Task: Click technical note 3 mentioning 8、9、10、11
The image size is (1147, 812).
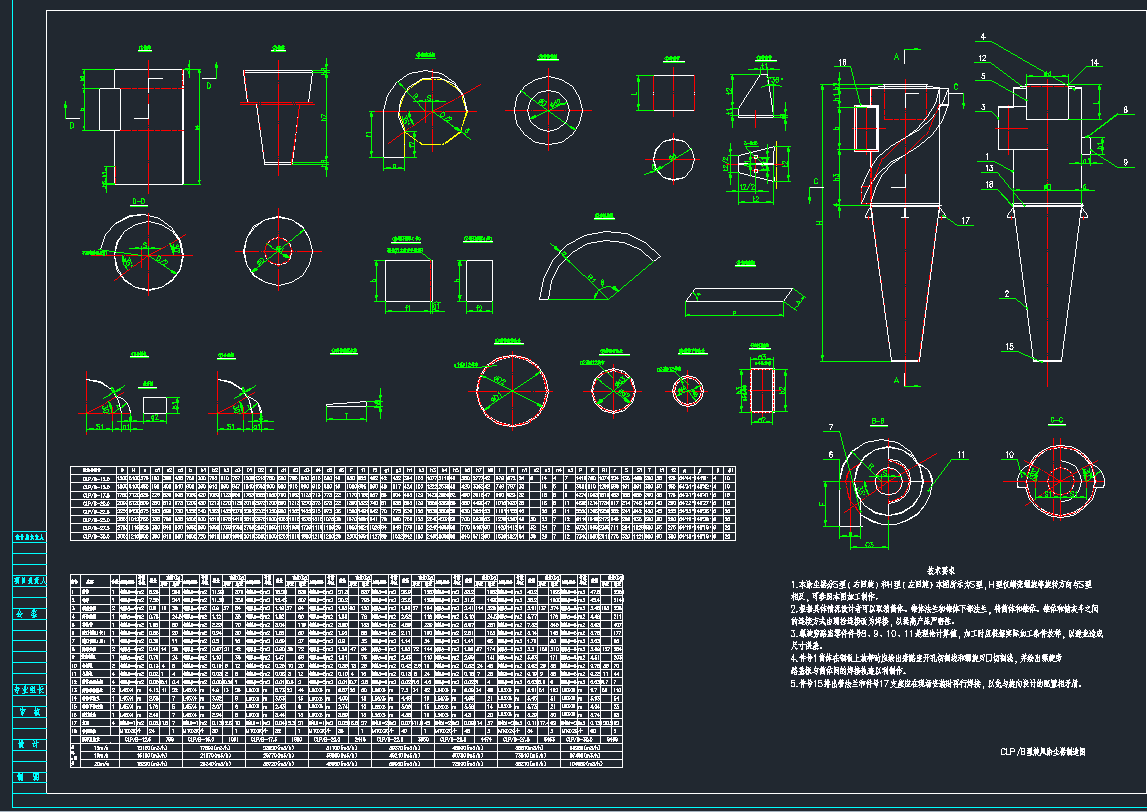Action: click(x=947, y=639)
